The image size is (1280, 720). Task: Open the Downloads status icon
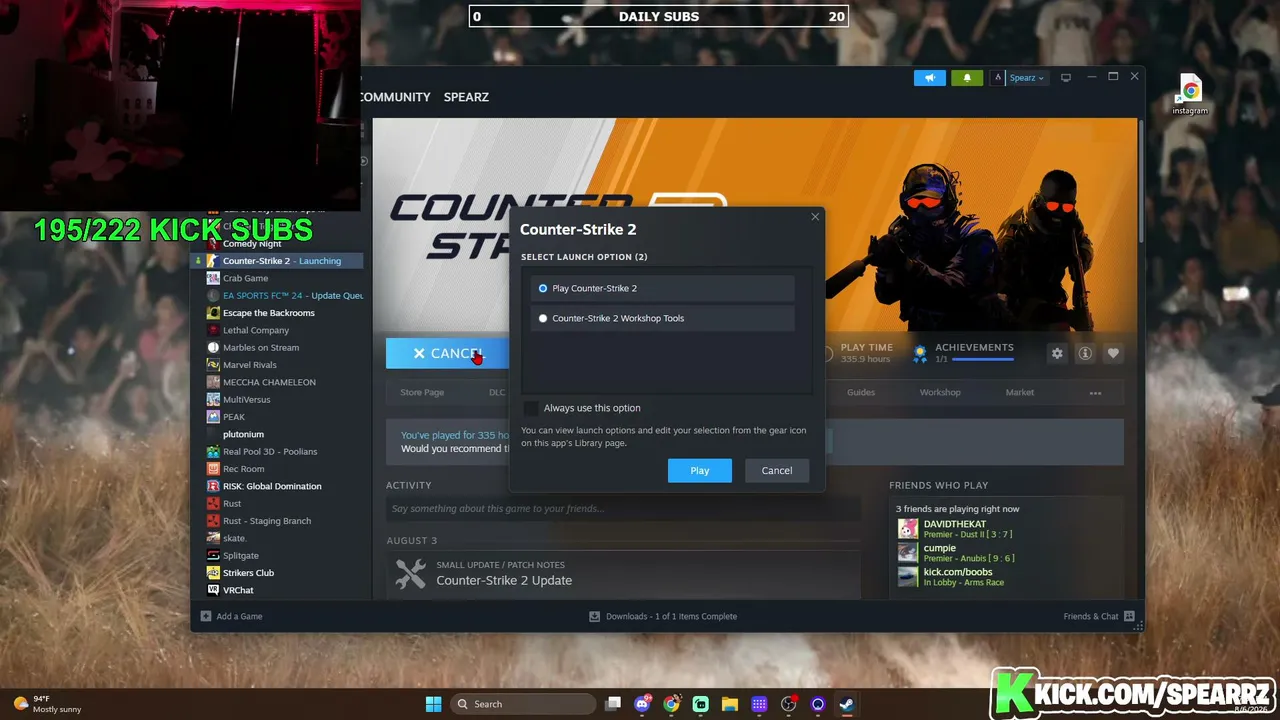[594, 616]
